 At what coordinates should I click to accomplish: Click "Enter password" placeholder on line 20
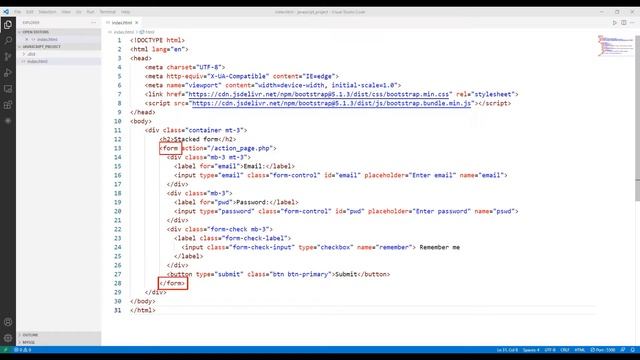tap(442, 211)
